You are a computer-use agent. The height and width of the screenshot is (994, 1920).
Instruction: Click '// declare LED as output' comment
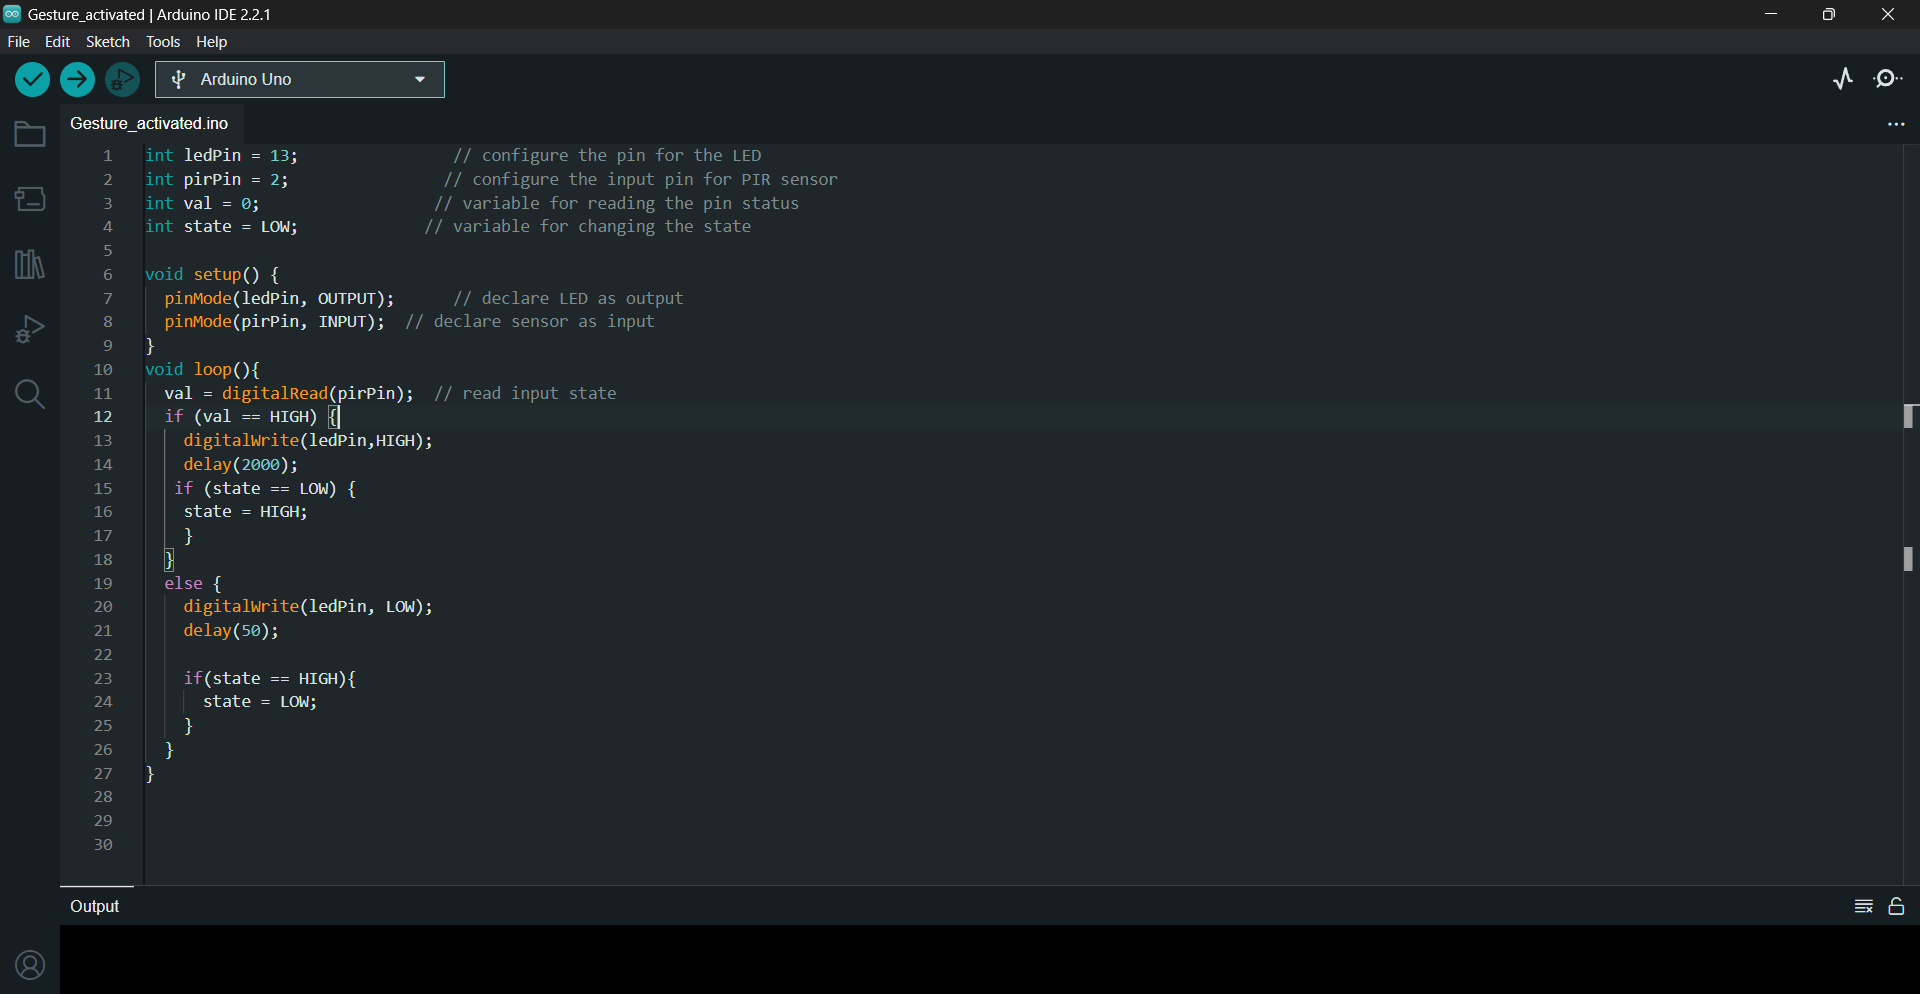pyautogui.click(x=568, y=299)
